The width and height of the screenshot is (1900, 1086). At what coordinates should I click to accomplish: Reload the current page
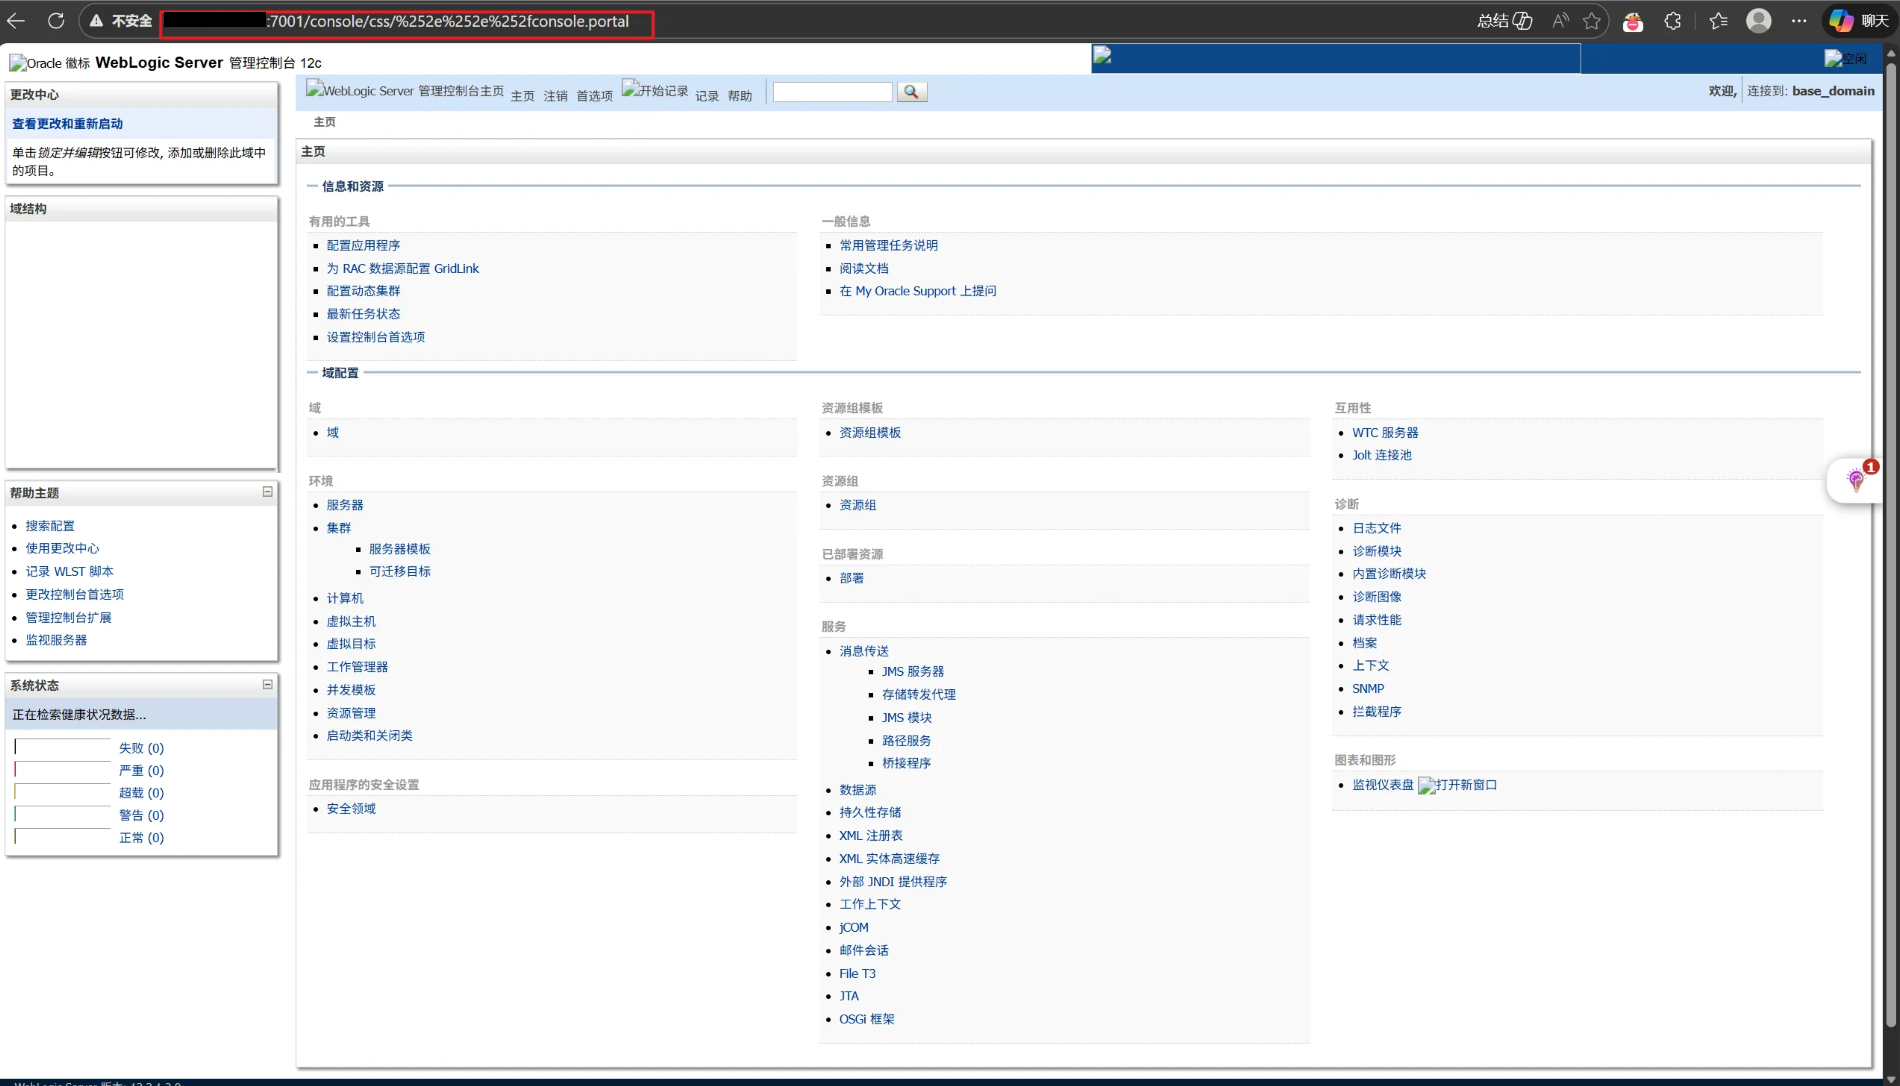tap(56, 21)
